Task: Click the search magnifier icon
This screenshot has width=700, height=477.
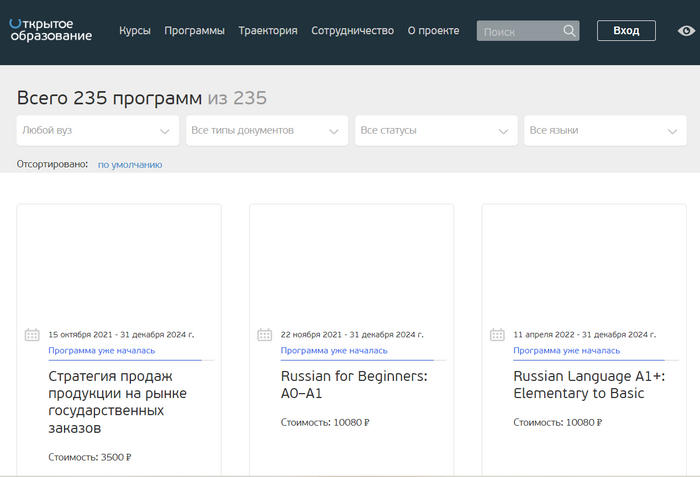Action: [569, 31]
